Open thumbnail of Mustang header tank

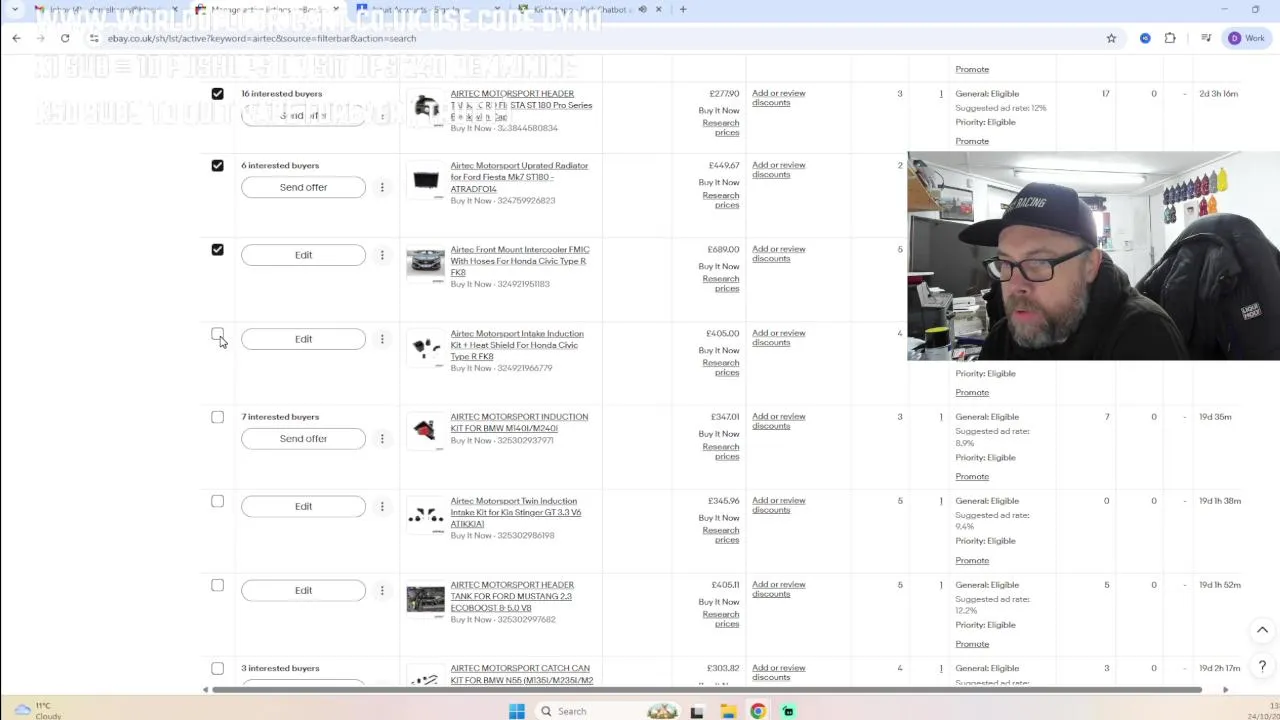tap(425, 599)
